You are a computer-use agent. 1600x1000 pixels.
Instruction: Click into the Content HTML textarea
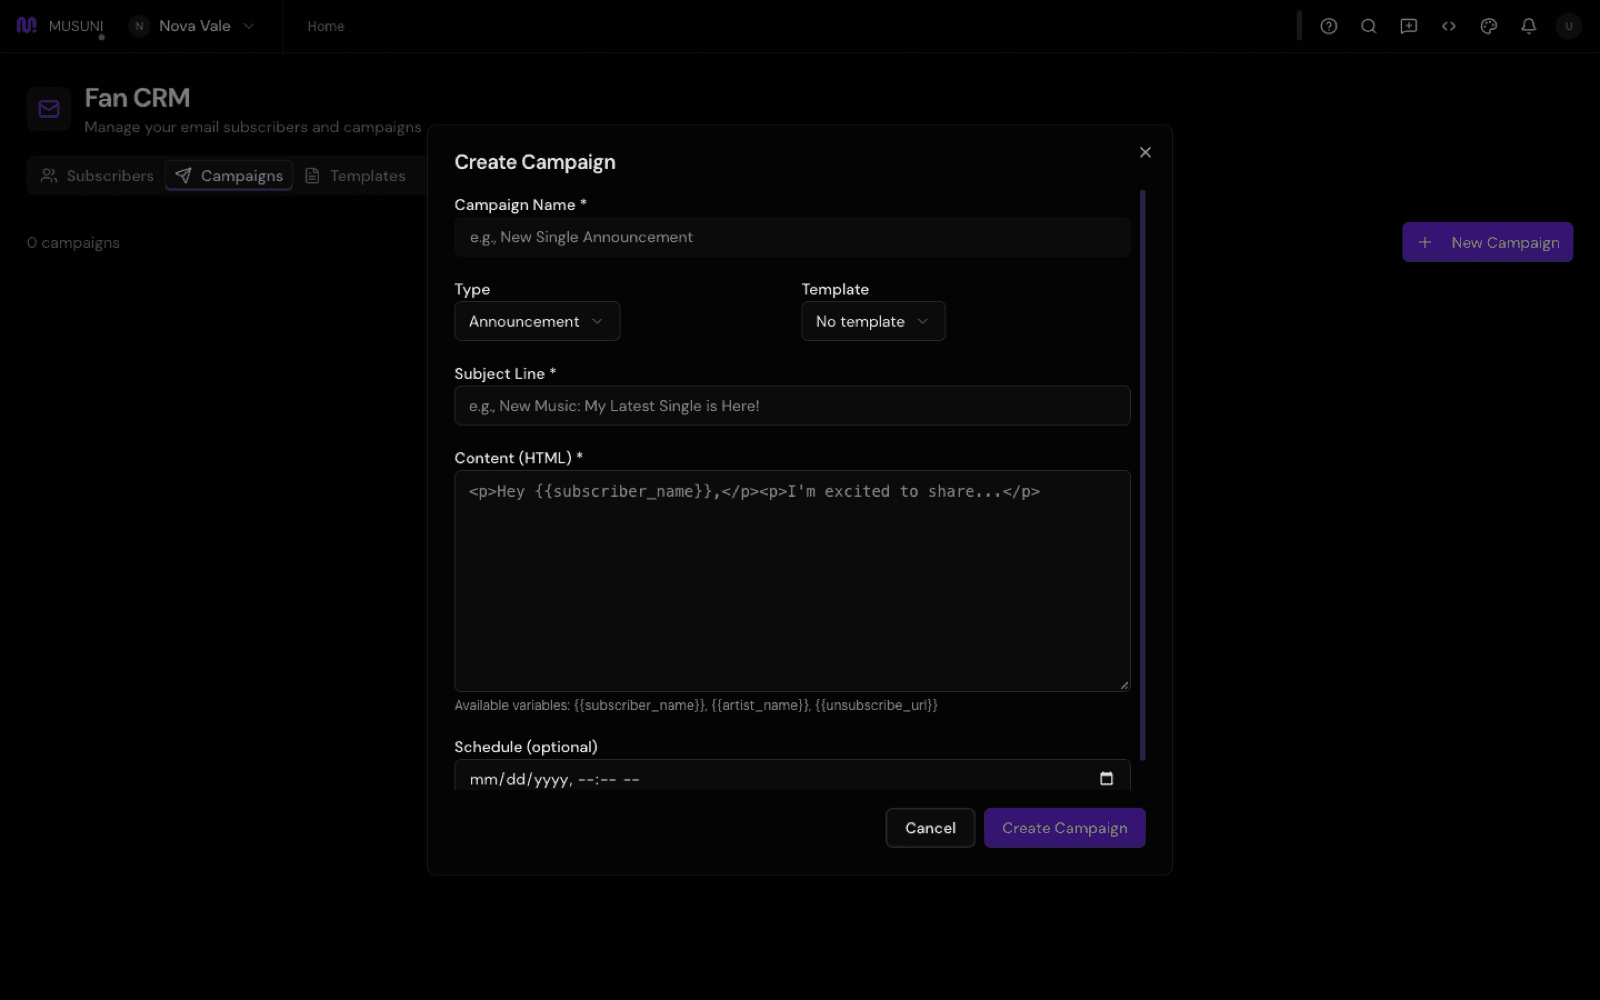(x=792, y=581)
